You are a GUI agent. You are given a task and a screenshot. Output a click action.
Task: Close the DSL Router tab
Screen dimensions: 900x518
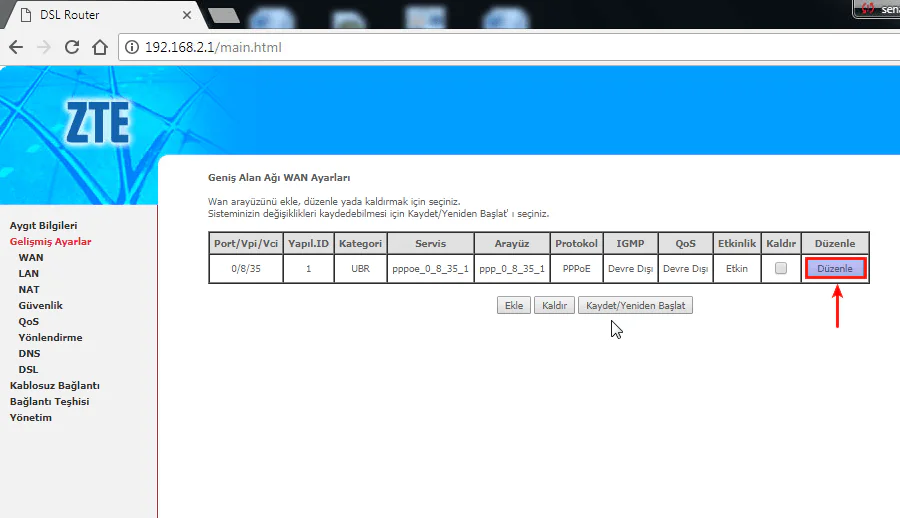pos(187,15)
